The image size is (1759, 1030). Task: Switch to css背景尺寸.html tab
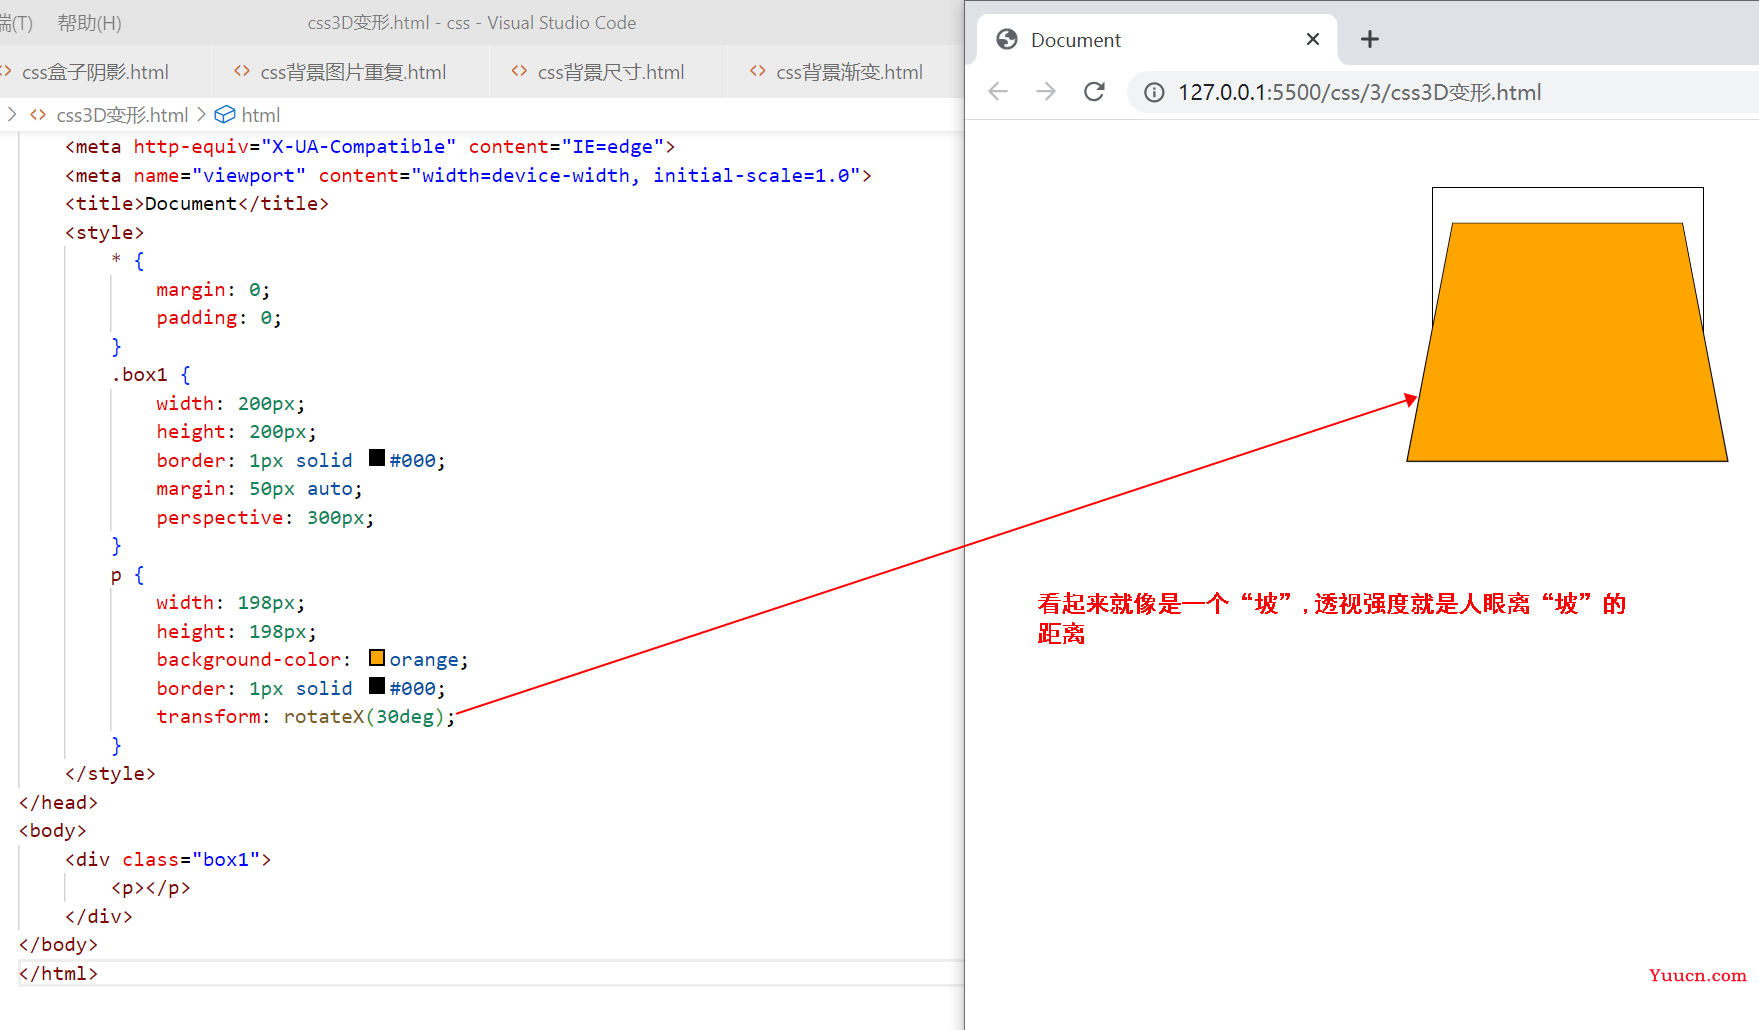pos(610,72)
